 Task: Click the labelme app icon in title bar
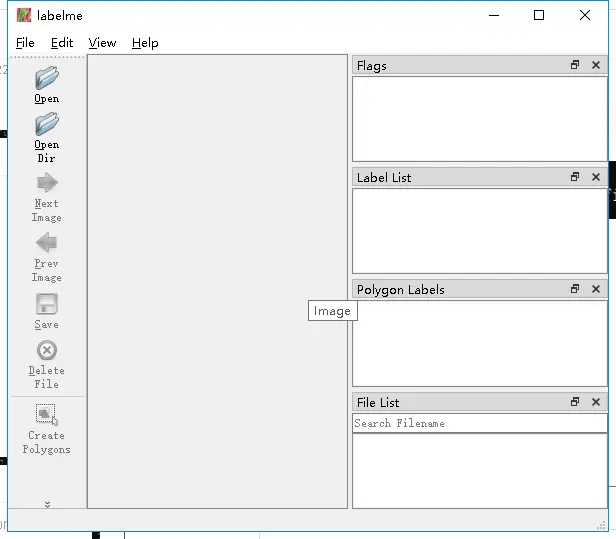click(x=24, y=15)
